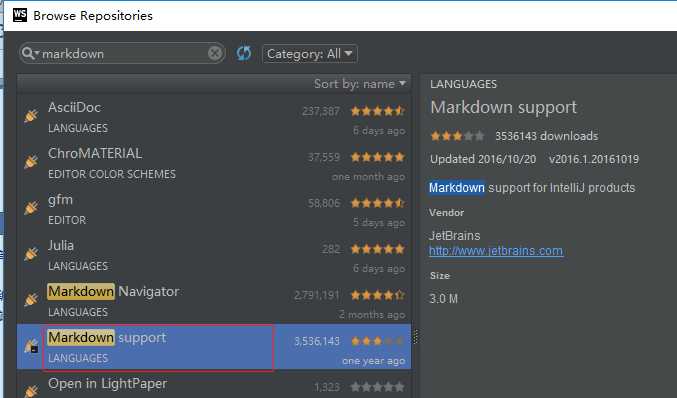The width and height of the screenshot is (677, 398).
Task: Click 'one year ago' in selected row
Action: [x=373, y=361]
